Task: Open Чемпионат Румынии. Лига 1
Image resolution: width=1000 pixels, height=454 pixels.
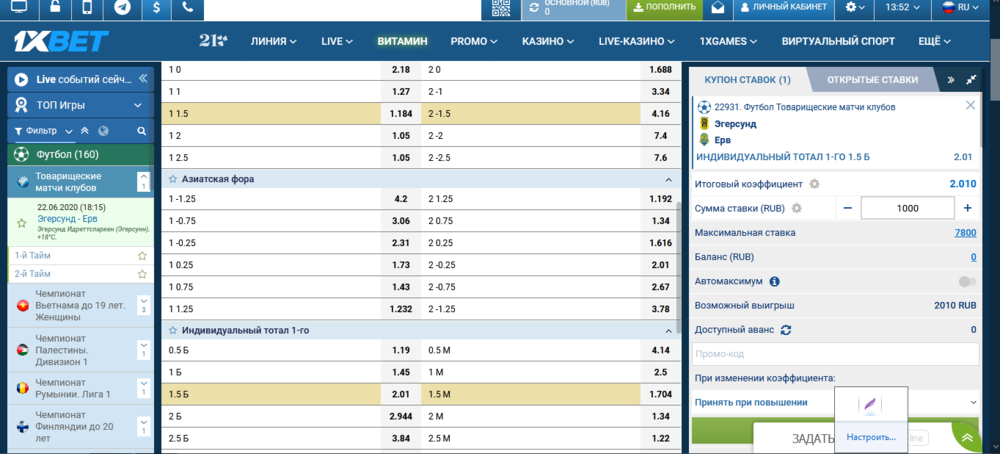Action: pos(80,388)
